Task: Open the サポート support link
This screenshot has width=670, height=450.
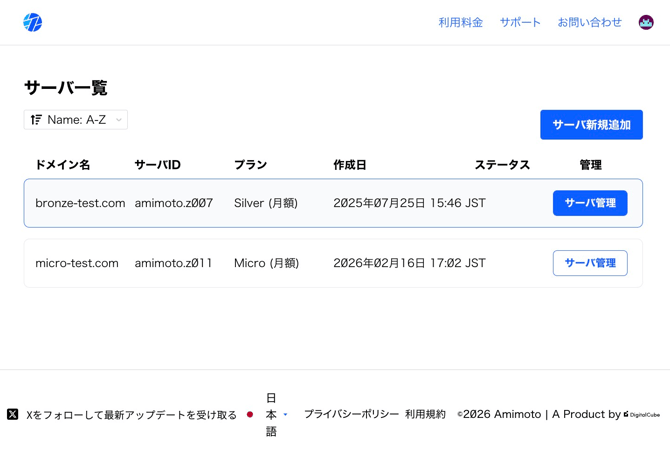Action: click(x=520, y=22)
